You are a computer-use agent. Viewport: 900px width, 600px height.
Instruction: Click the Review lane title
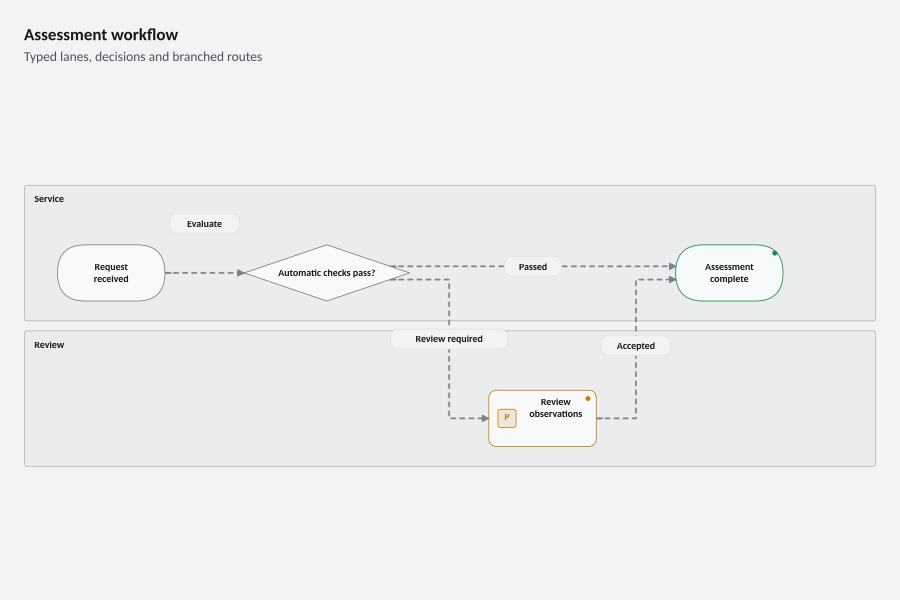[49, 344]
